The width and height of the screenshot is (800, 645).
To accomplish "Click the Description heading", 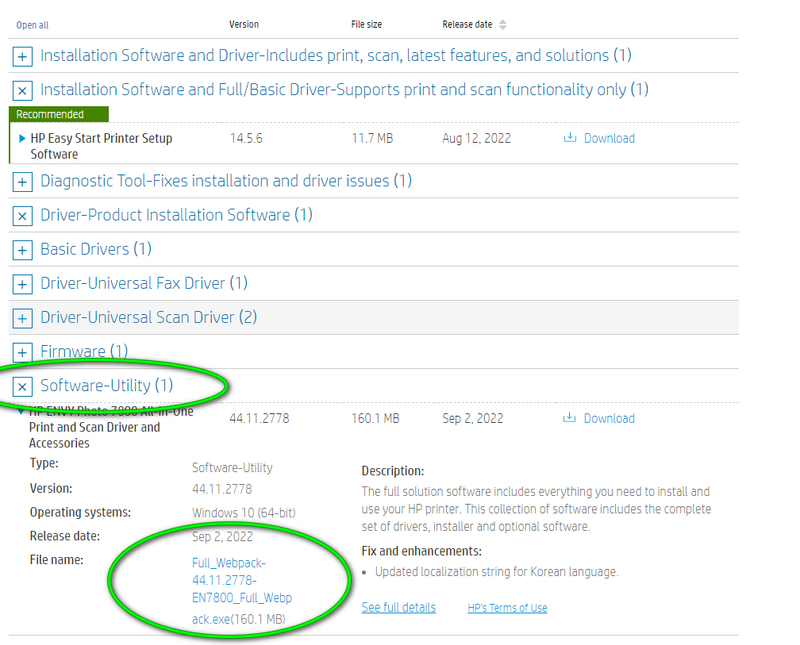I will (392, 470).
